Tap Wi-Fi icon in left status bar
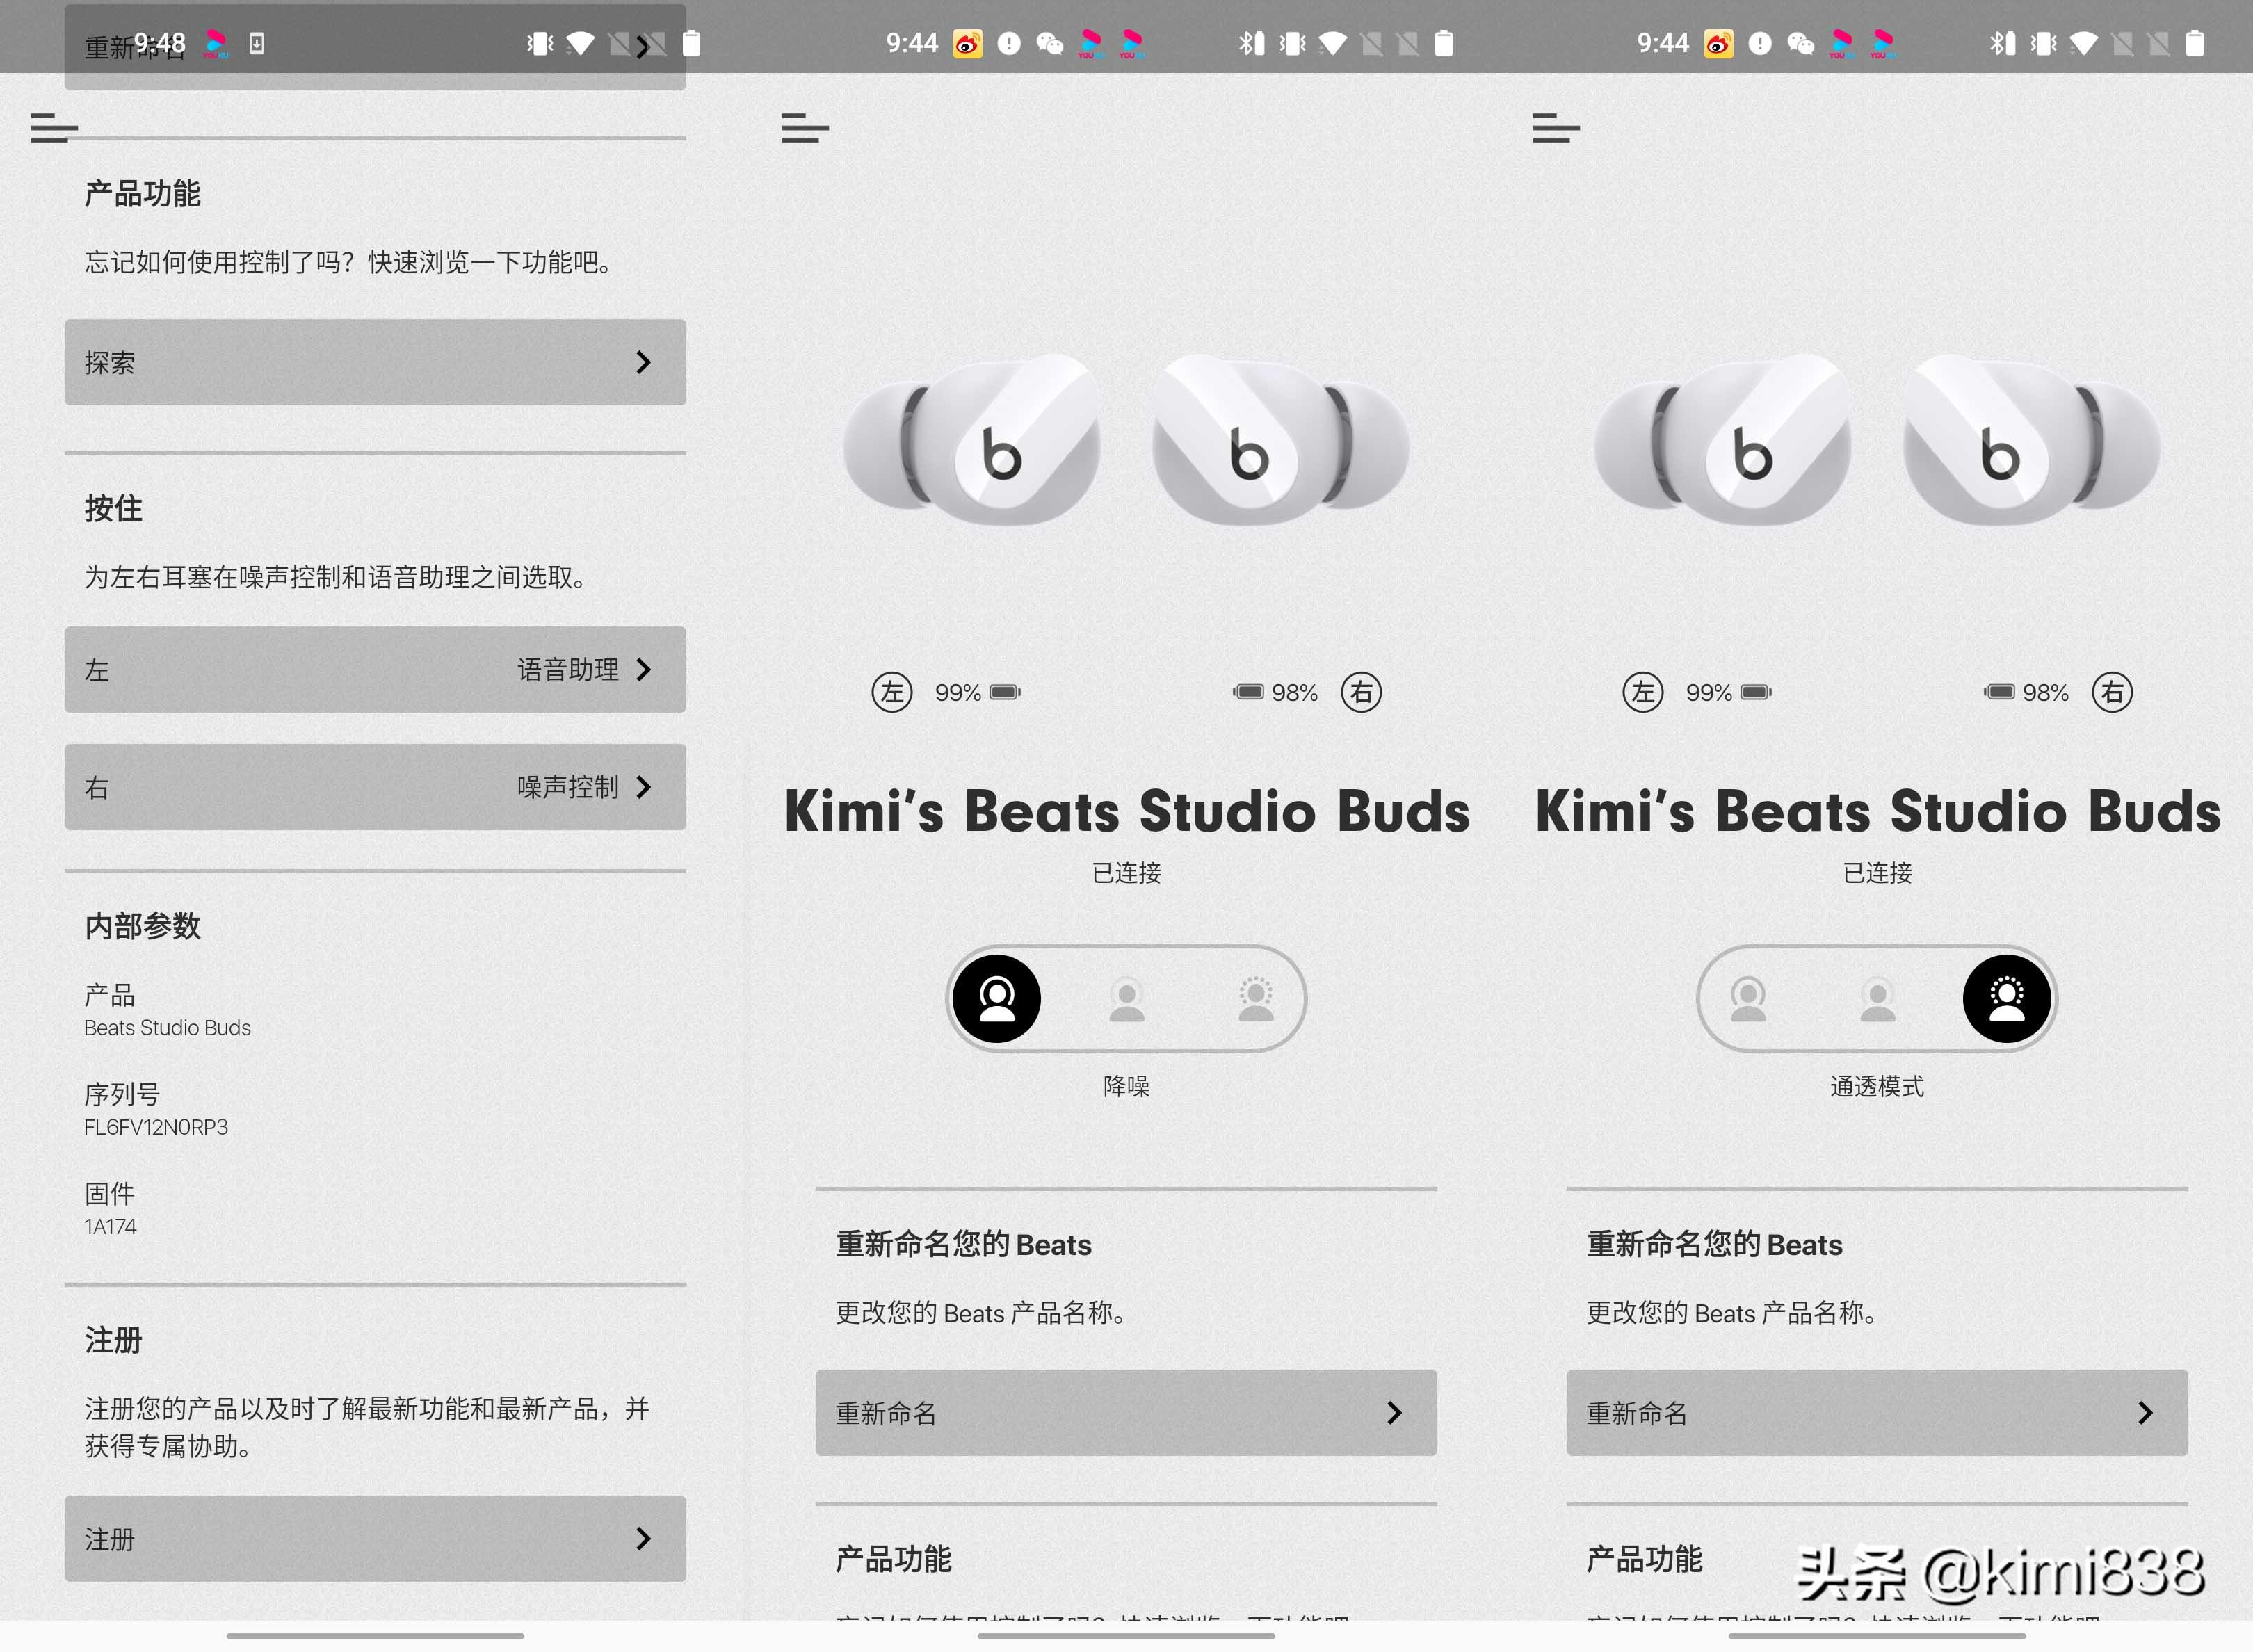This screenshot has height=1652, width=2253. (x=580, y=43)
